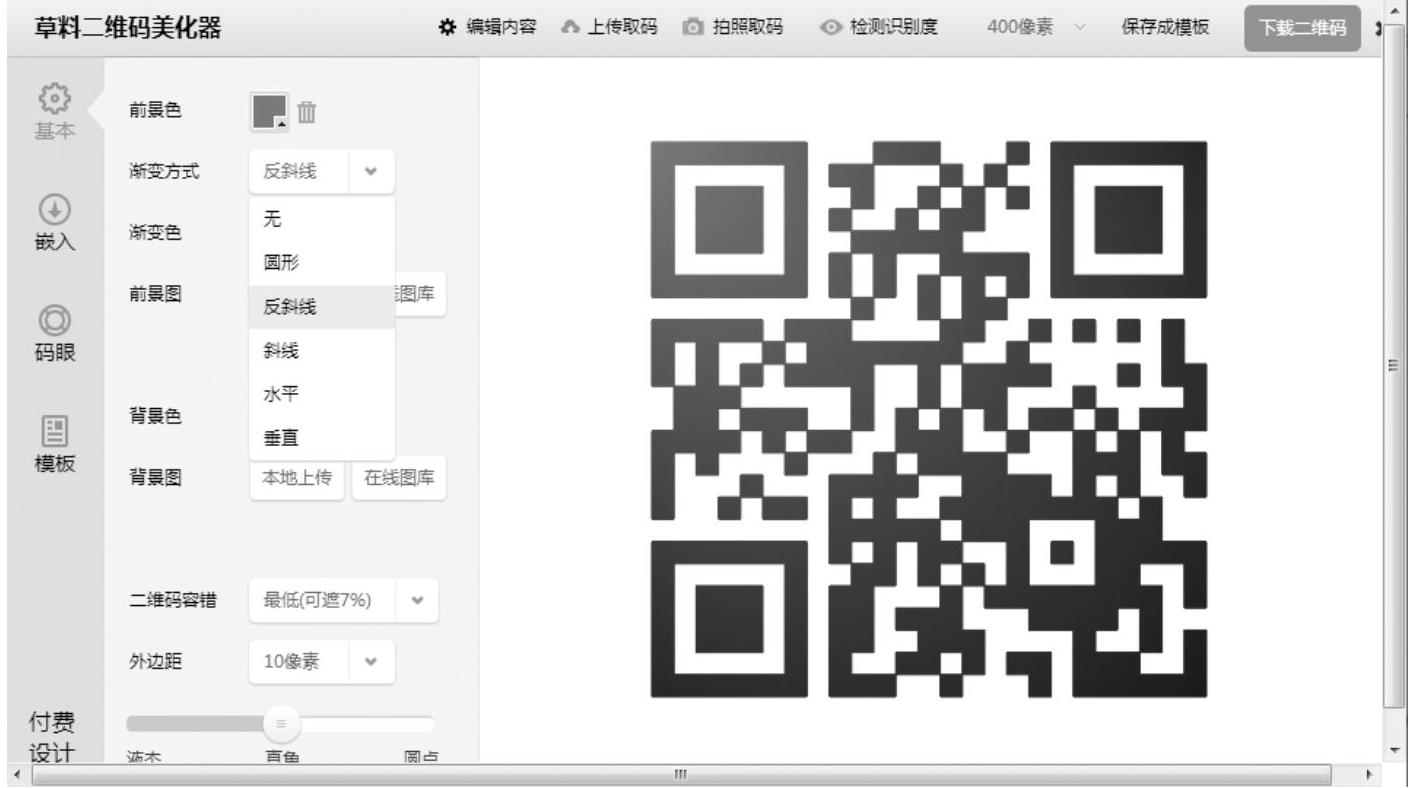Click the generated QR code image
The width and height of the screenshot is (1409, 788).
click(929, 419)
